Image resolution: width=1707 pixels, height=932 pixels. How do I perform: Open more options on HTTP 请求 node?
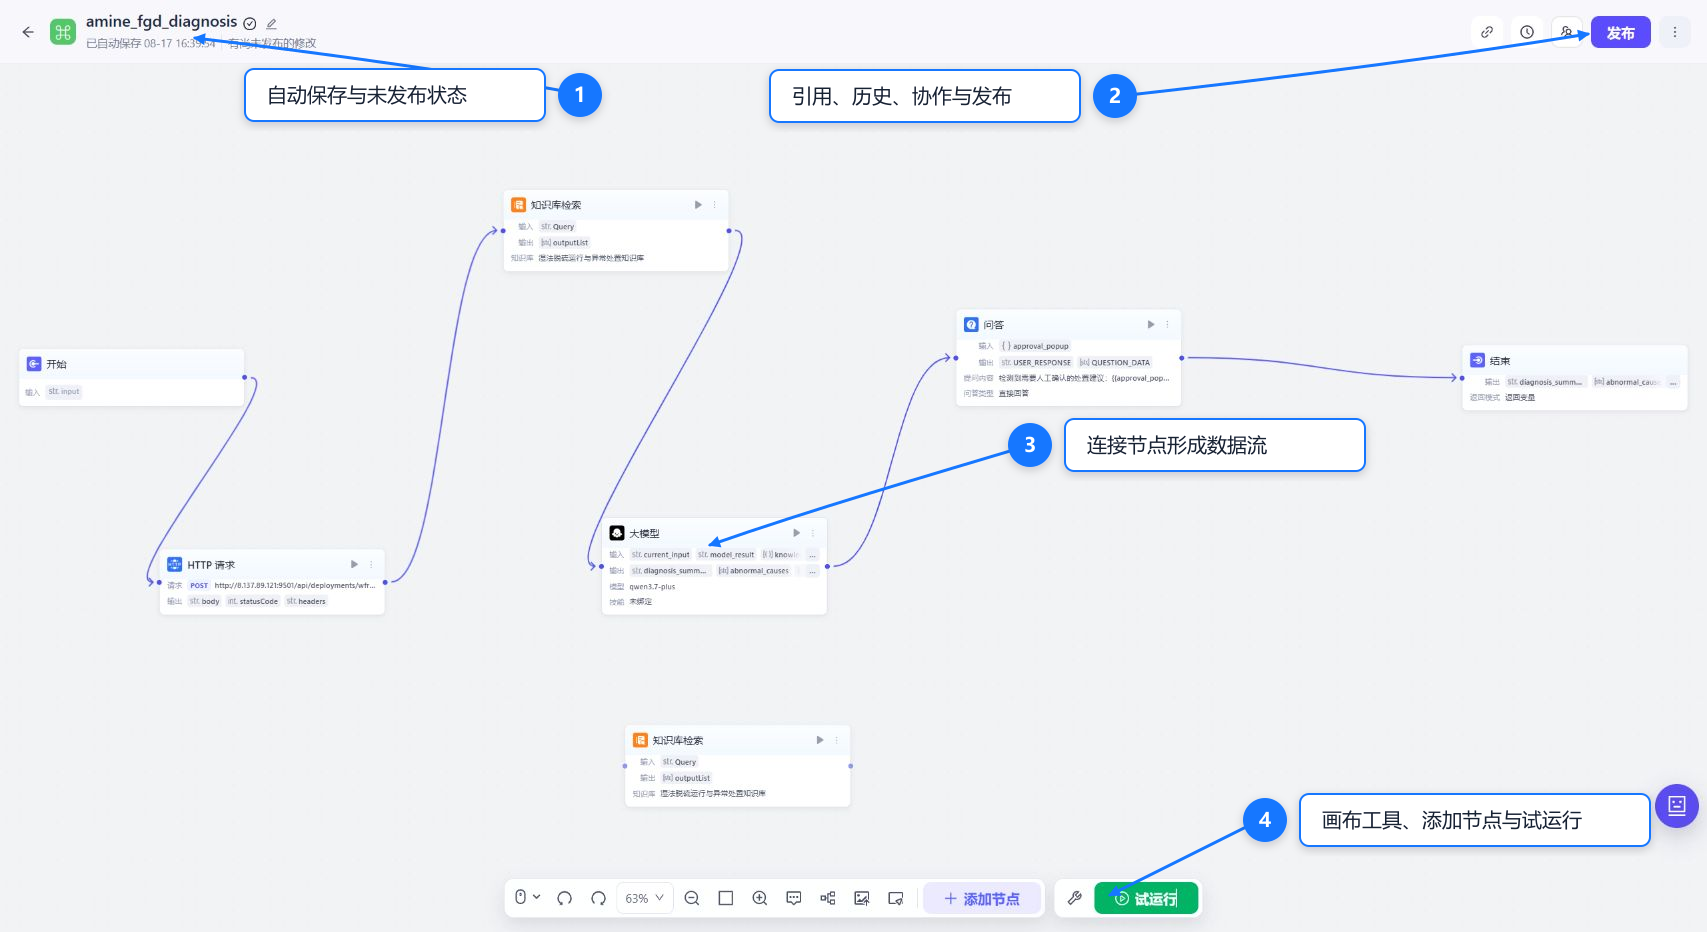[371, 564]
